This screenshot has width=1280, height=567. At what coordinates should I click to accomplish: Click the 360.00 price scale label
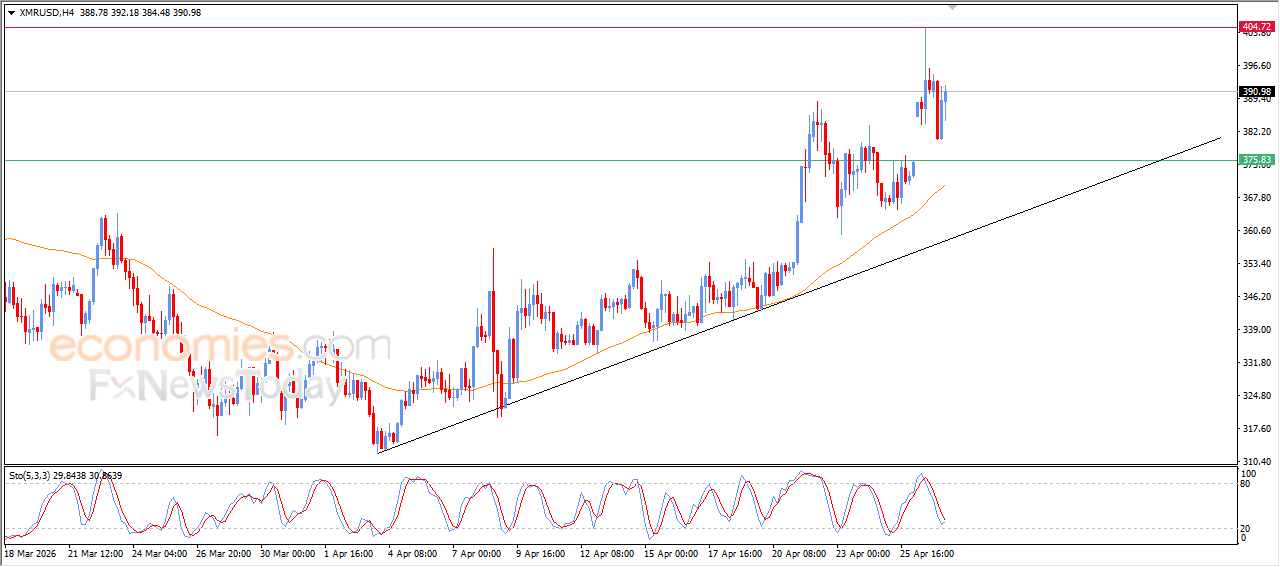[x=1256, y=230]
